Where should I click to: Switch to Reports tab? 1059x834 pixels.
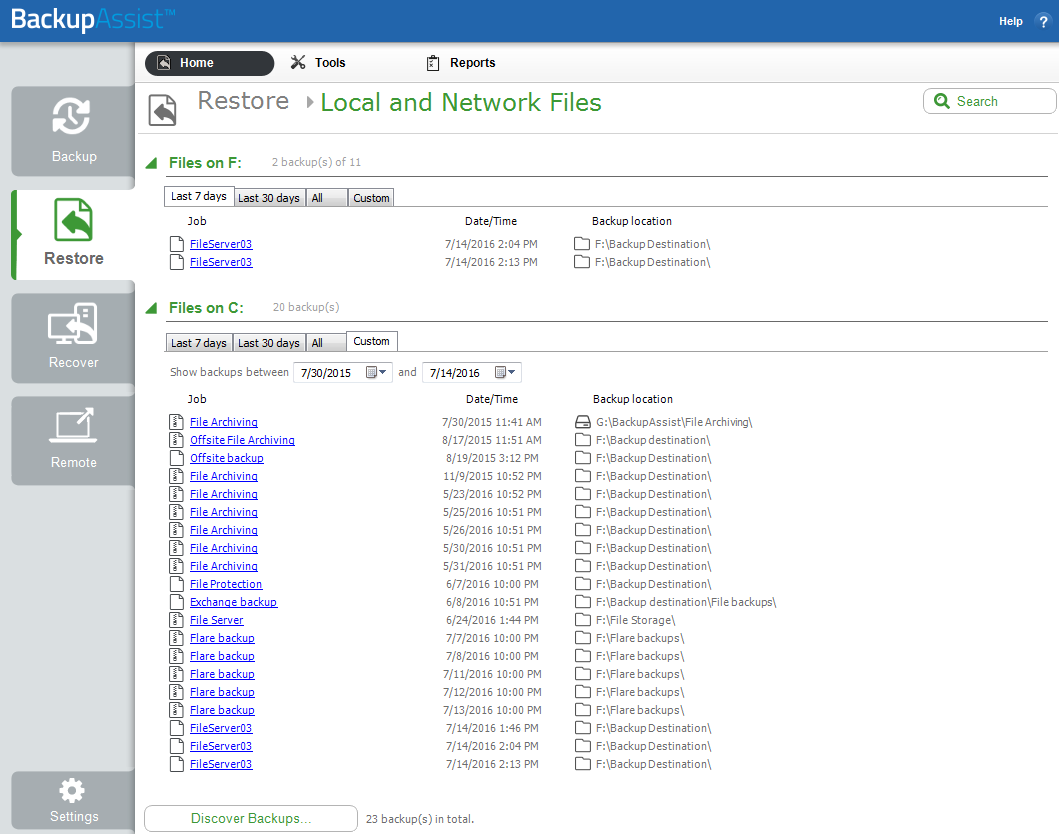461,63
